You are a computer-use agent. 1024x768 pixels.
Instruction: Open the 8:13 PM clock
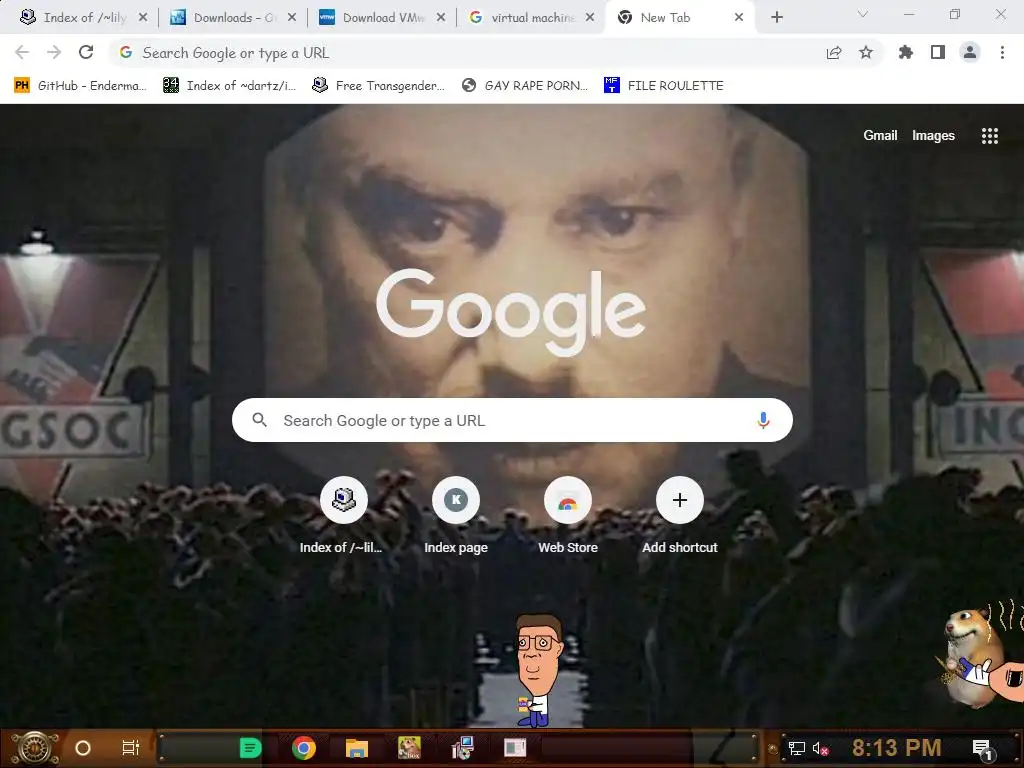[x=896, y=748]
